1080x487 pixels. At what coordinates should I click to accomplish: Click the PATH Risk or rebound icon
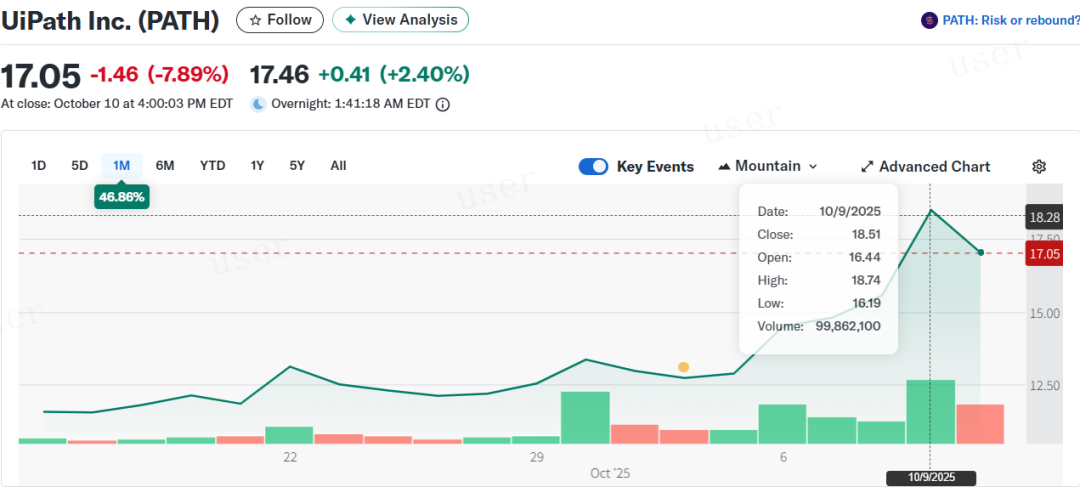929,20
